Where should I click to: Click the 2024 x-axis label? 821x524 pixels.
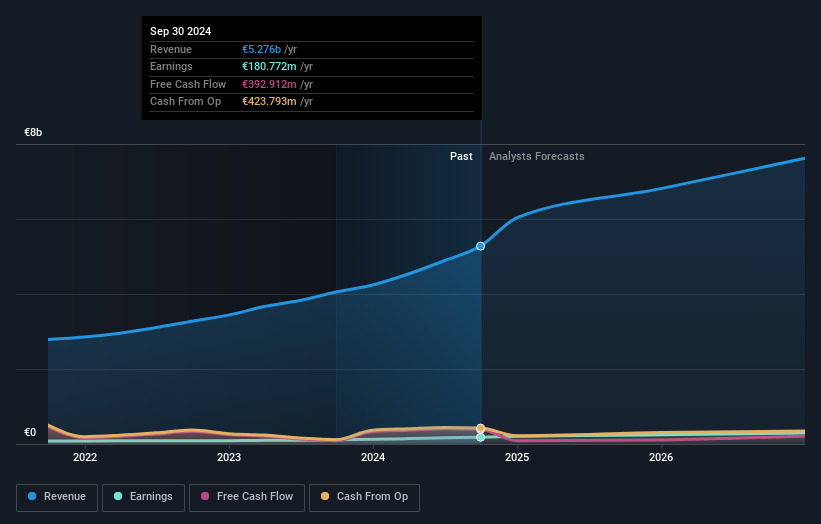click(x=373, y=457)
